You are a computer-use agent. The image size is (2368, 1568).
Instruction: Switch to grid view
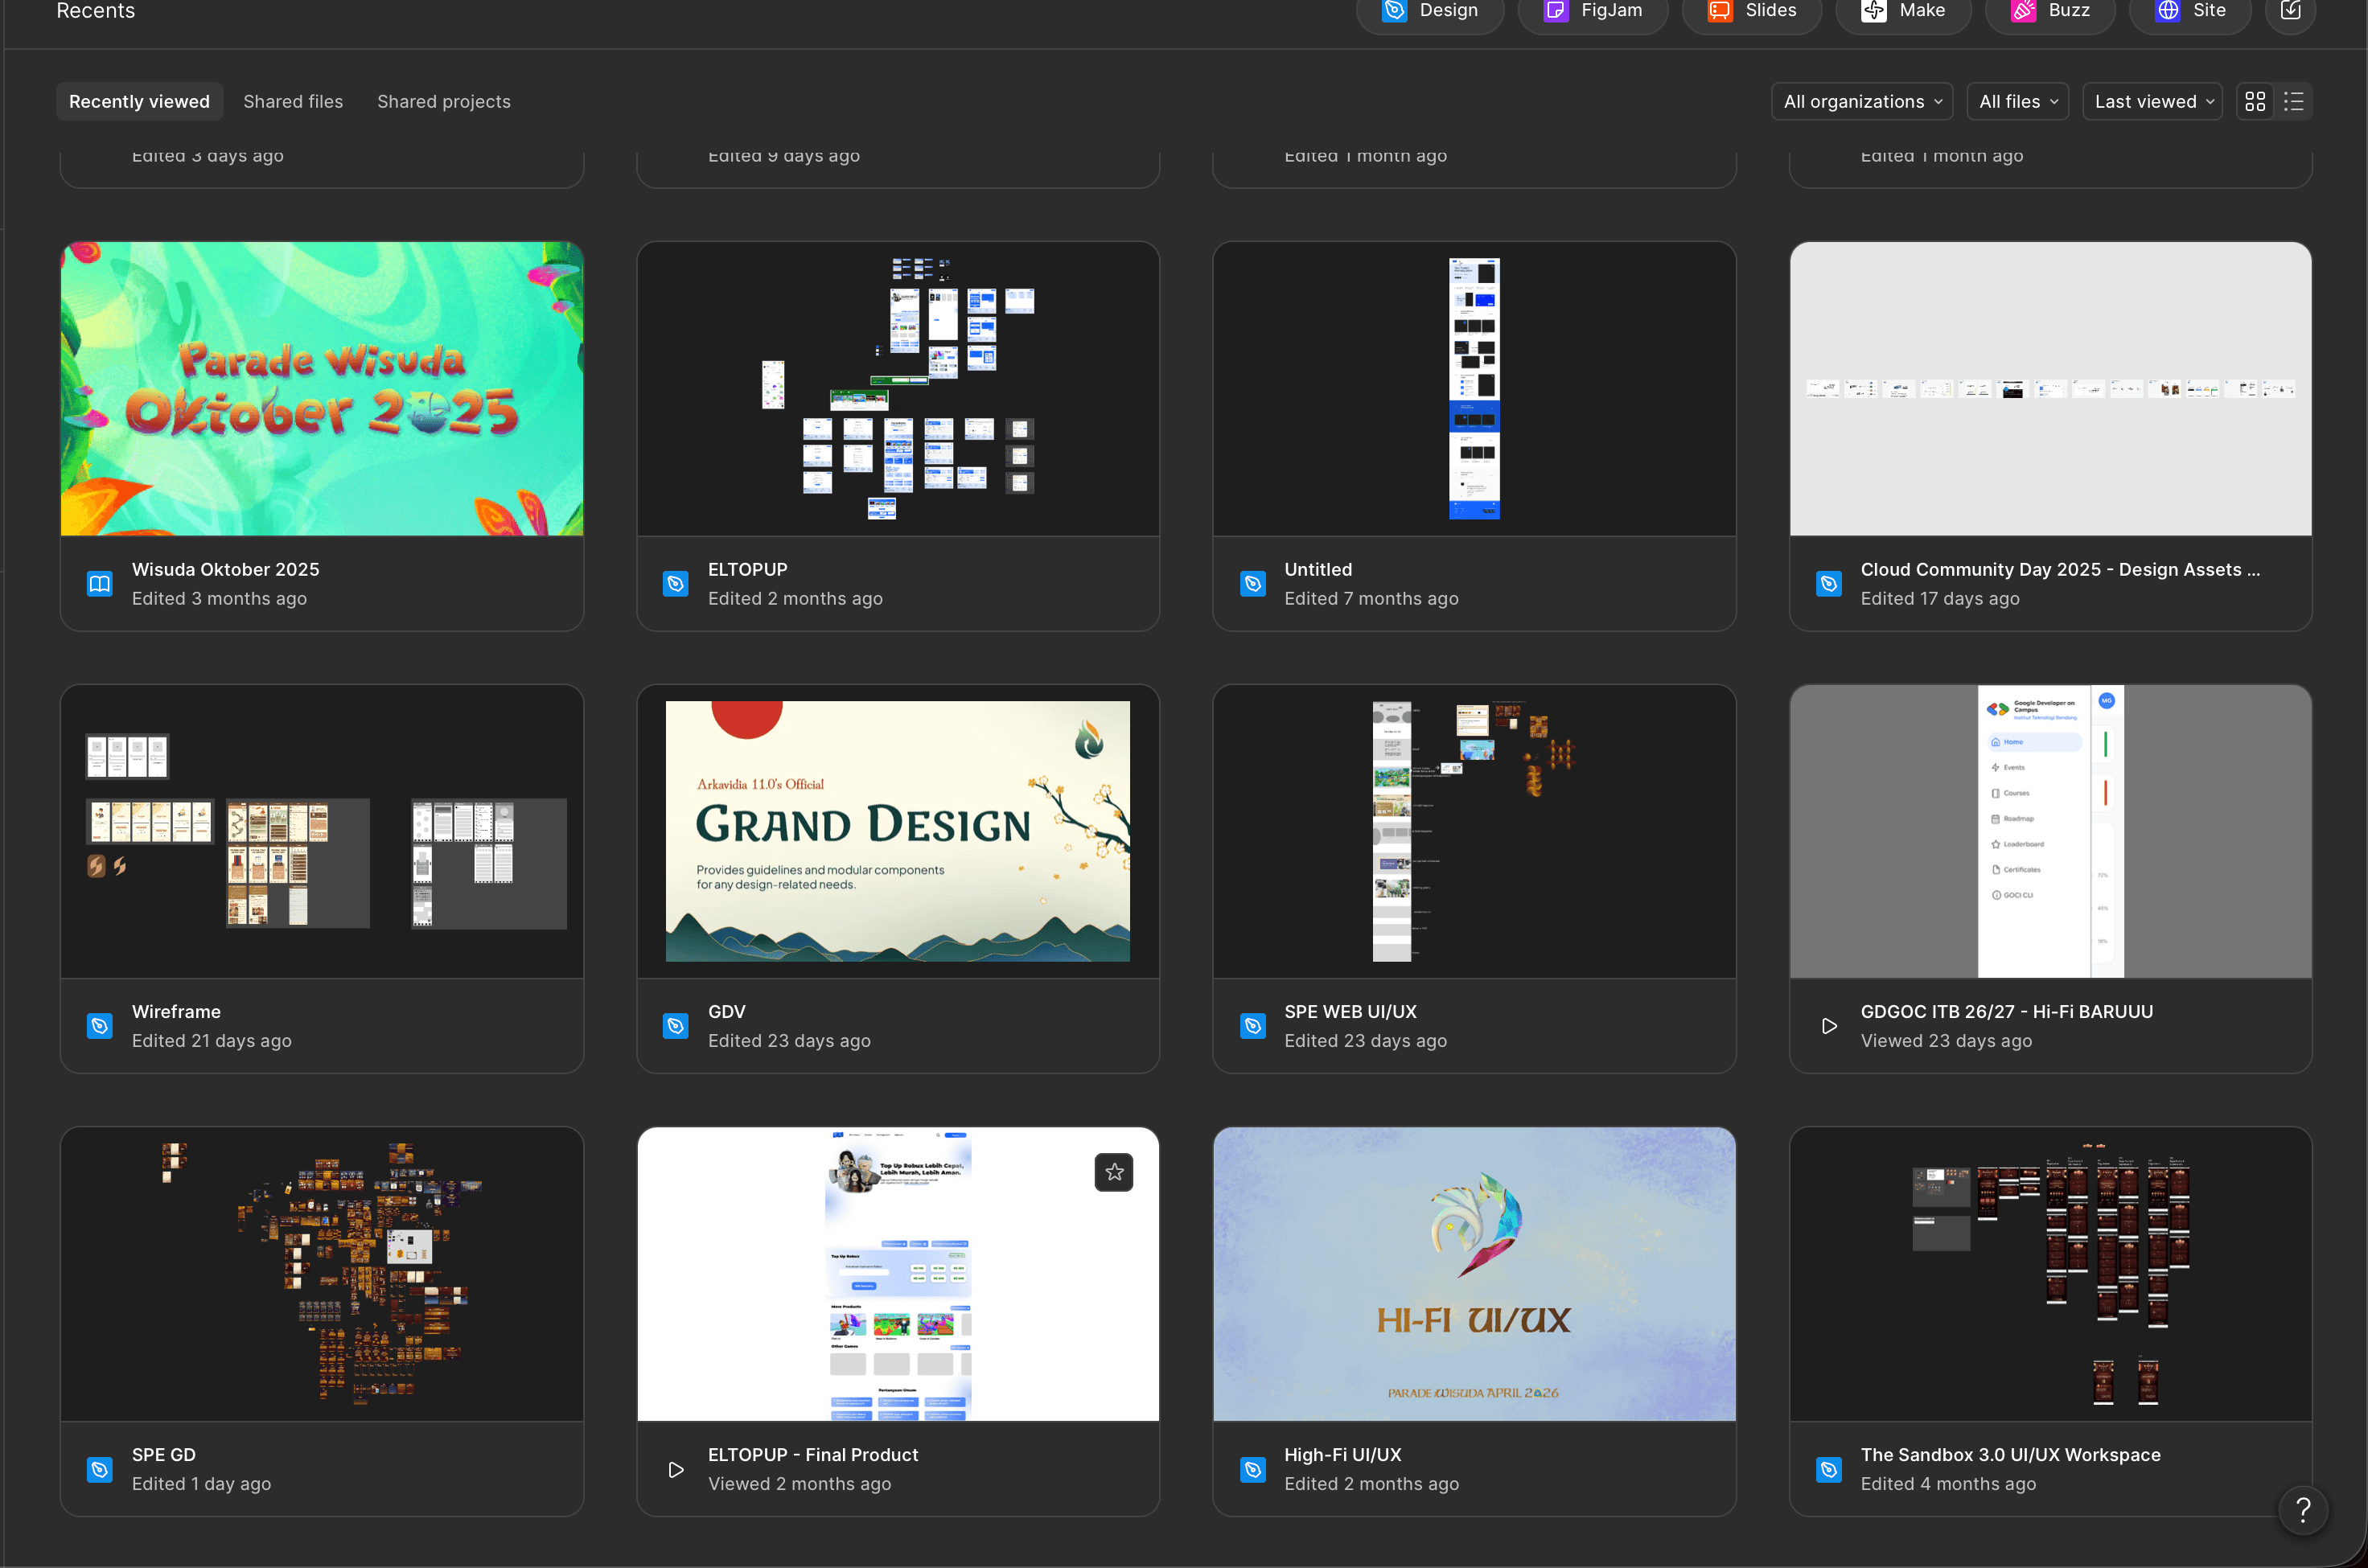point(2255,101)
